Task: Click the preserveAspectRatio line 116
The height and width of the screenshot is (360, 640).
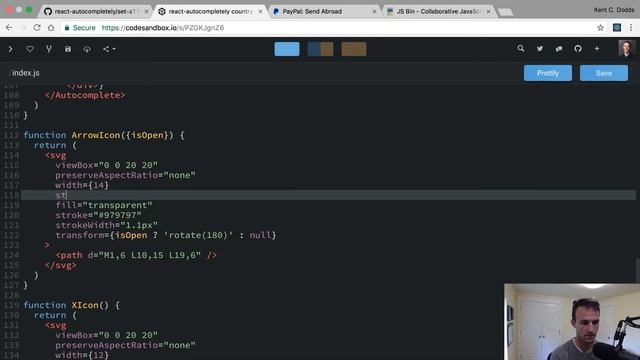Action: click(125, 175)
